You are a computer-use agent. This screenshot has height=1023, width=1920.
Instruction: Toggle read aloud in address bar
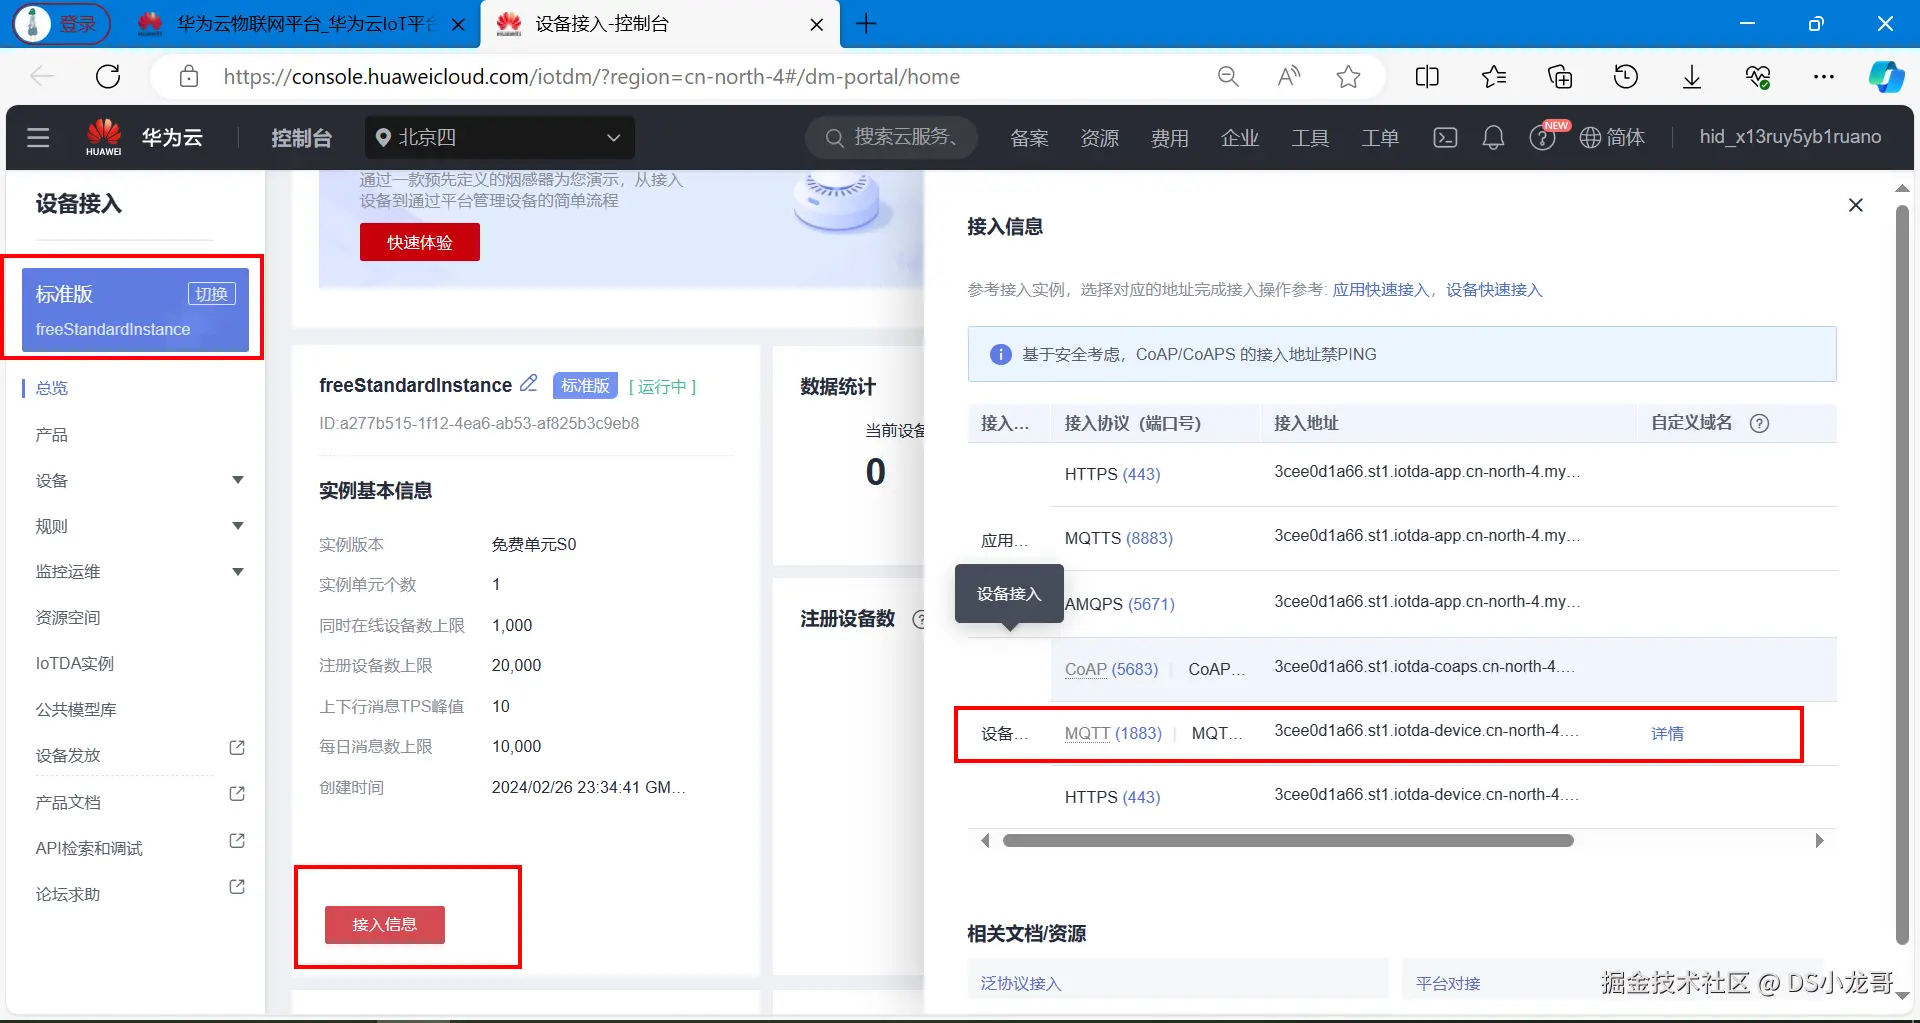pyautogui.click(x=1289, y=76)
